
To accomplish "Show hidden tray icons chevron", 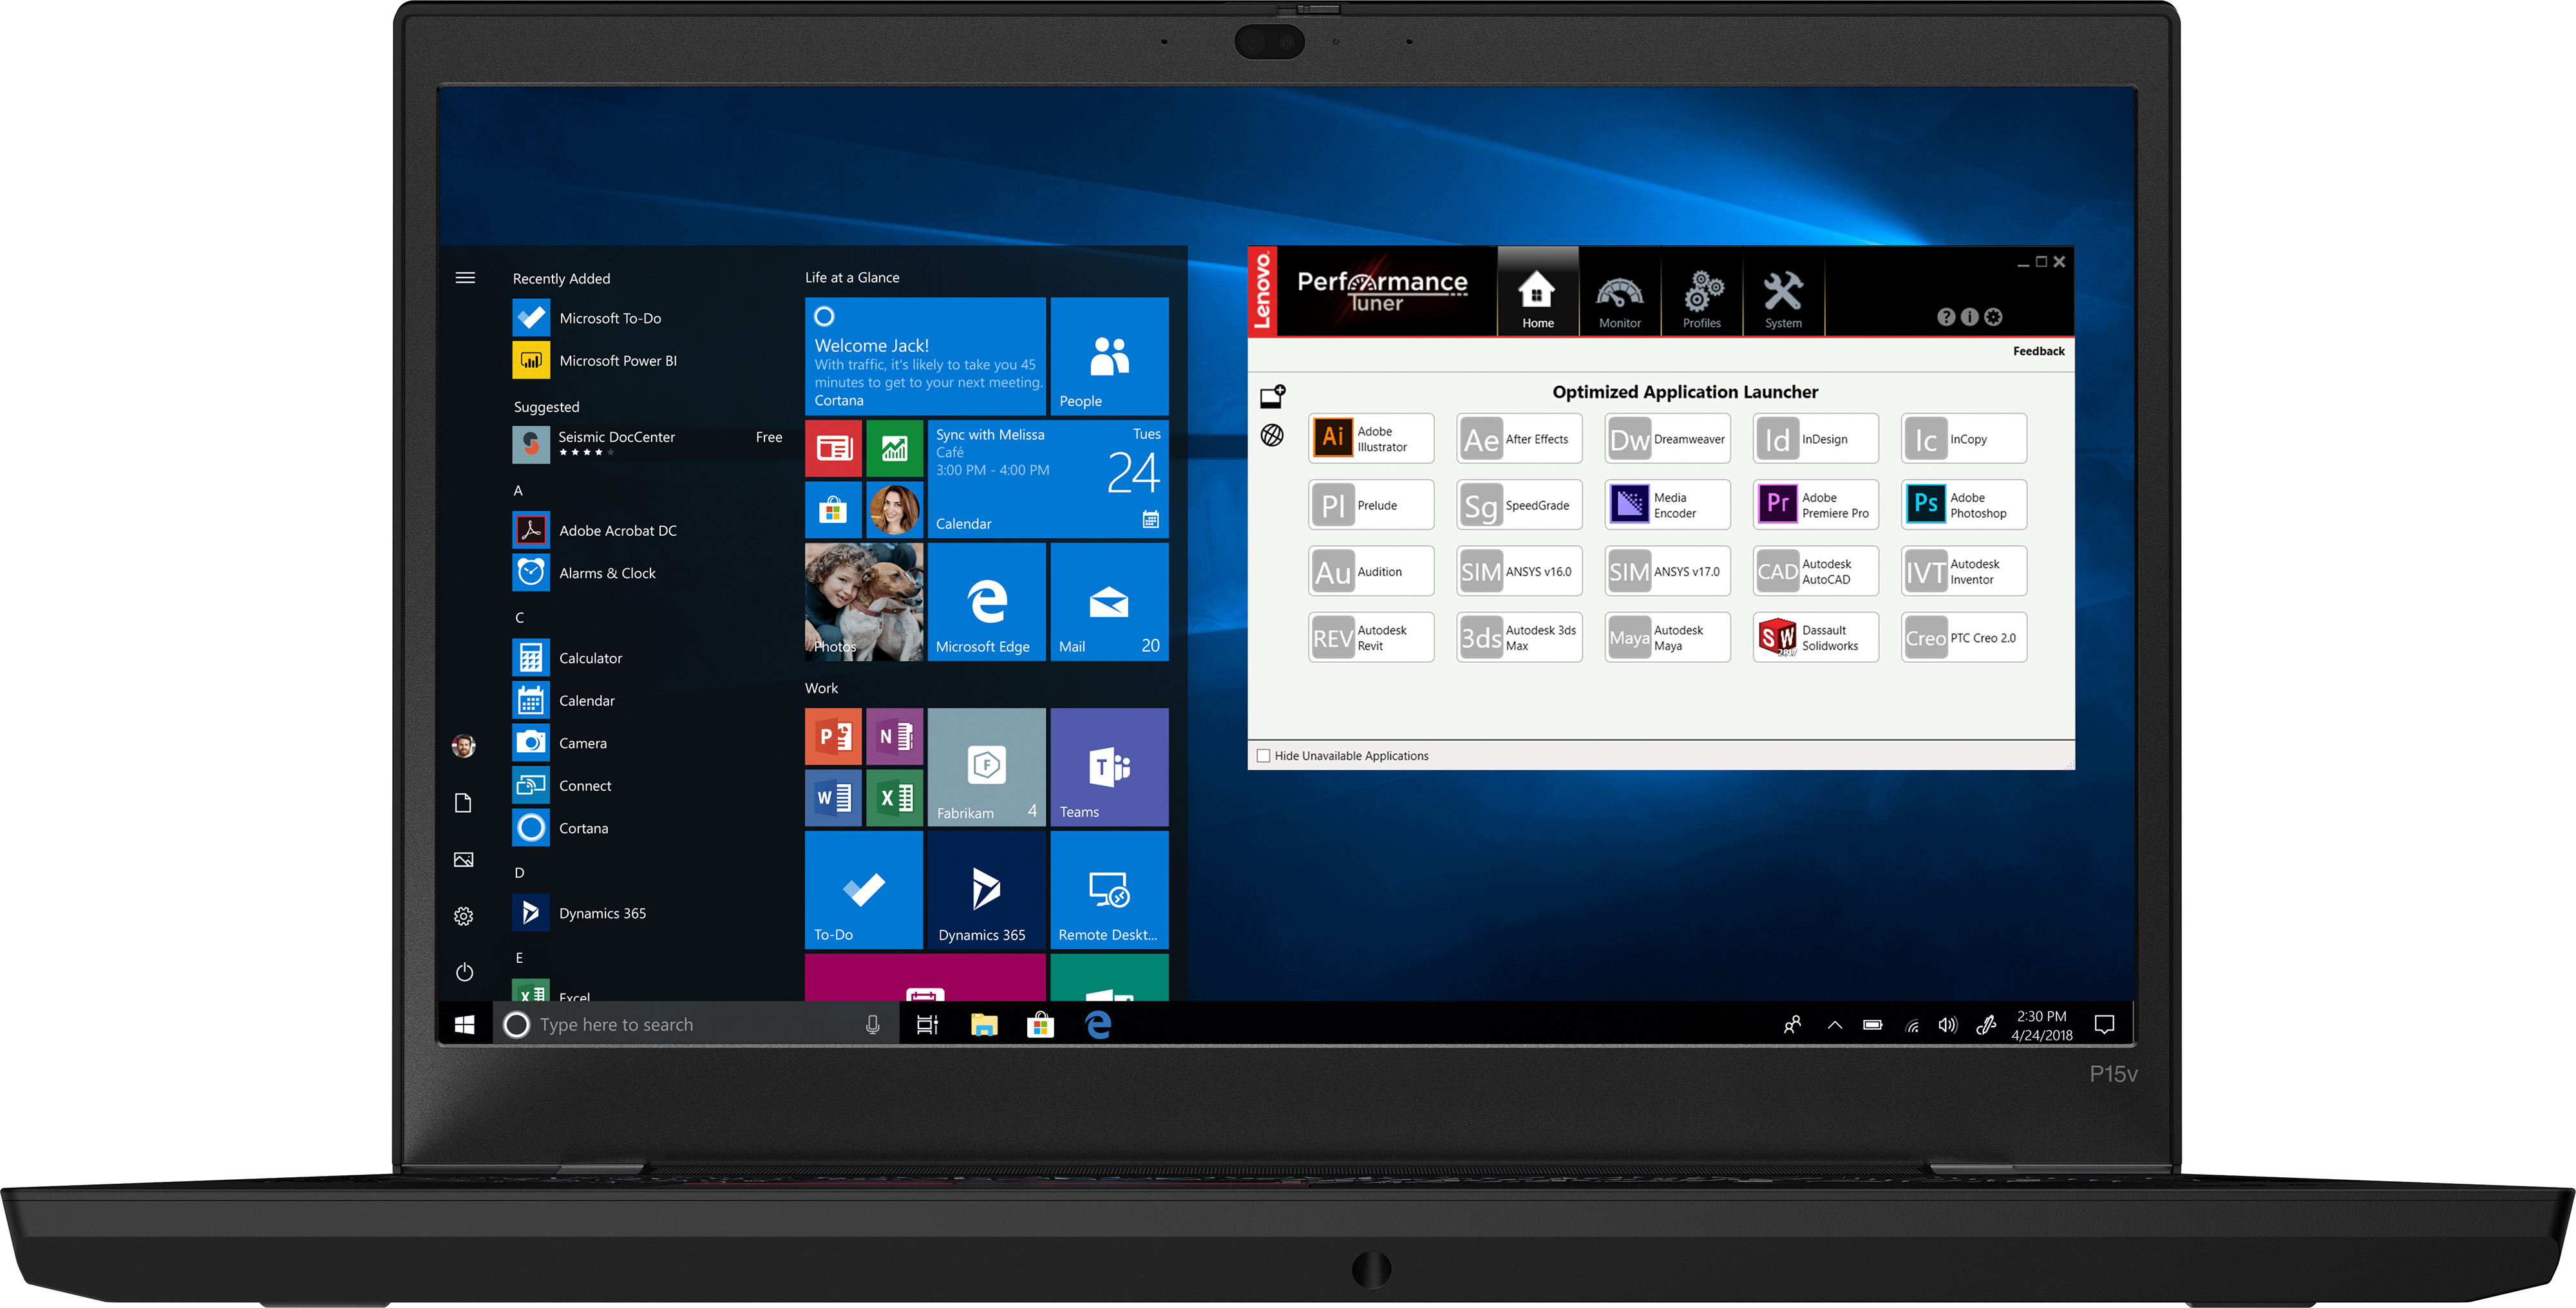I will click(1834, 1025).
